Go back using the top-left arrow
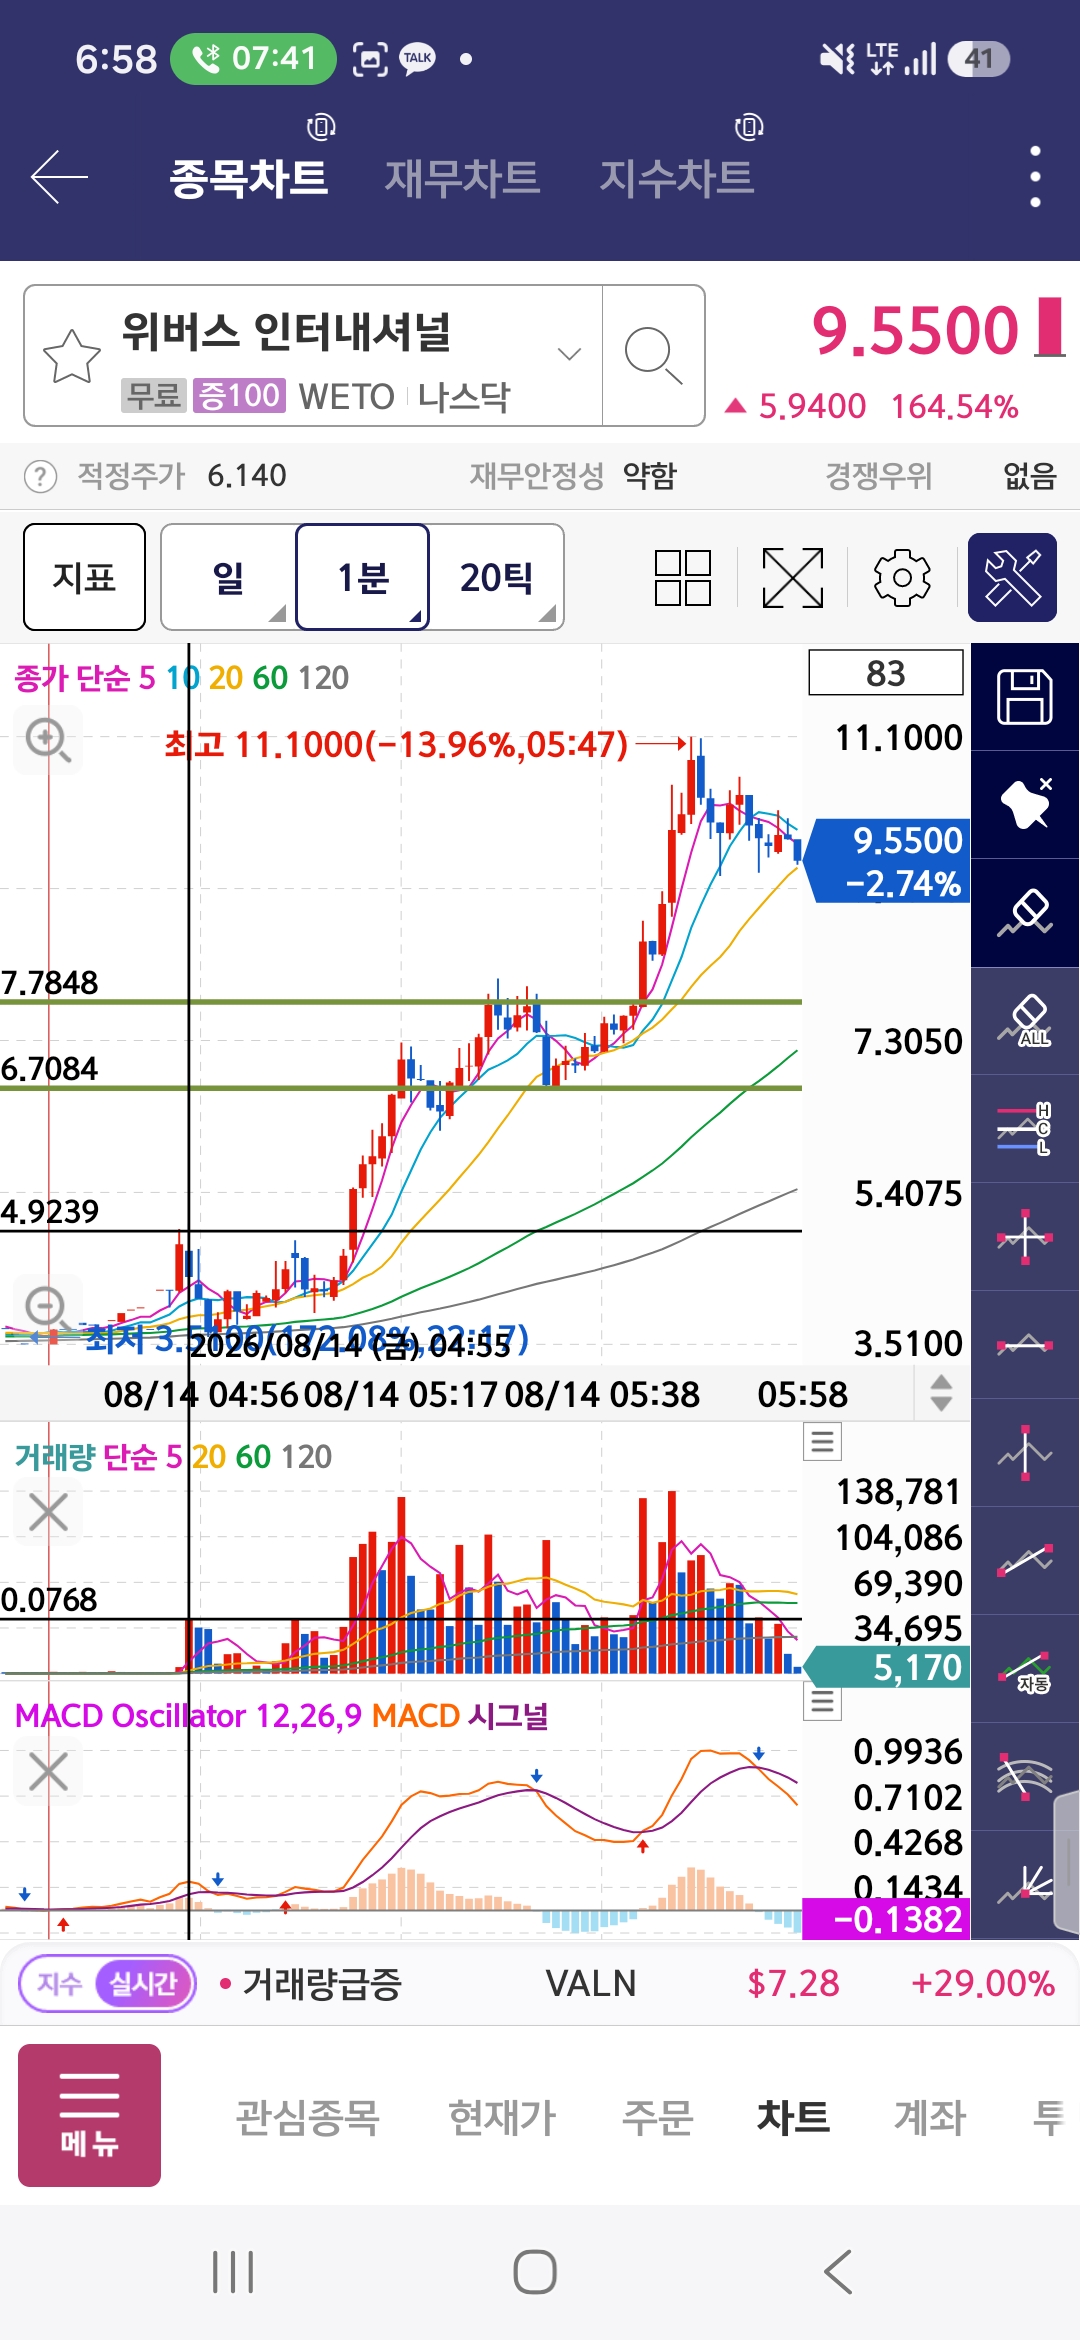Screen dimensions: 1080x2340 tap(60, 177)
